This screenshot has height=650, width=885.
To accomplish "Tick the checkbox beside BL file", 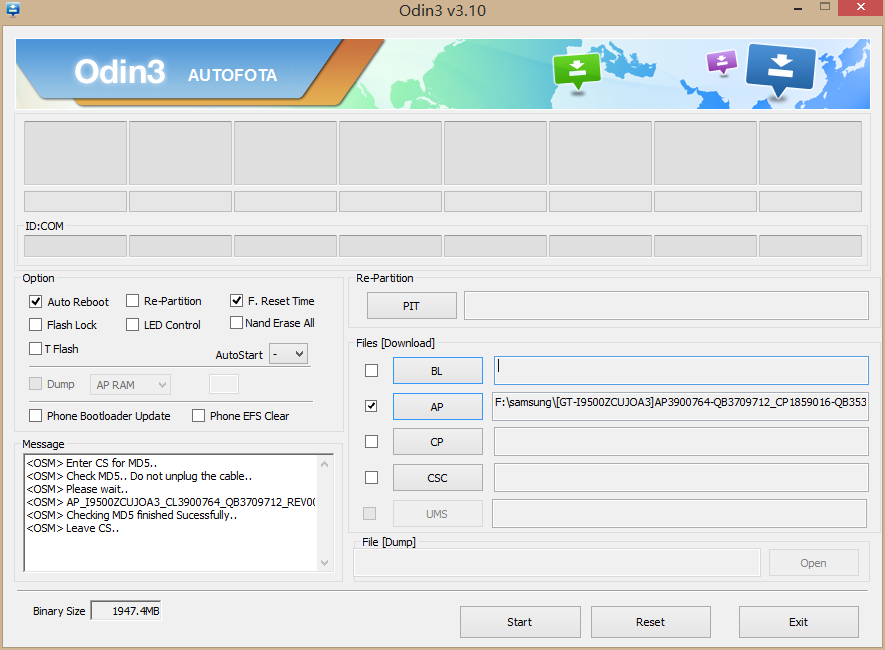I will [x=371, y=371].
